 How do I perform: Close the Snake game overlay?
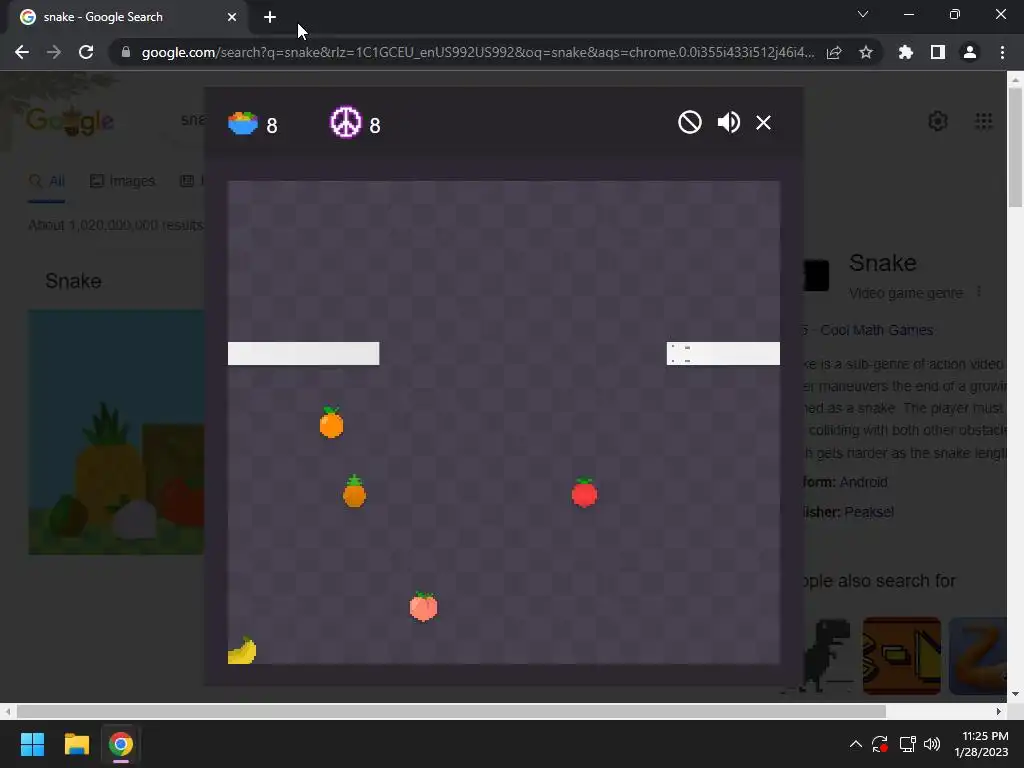tap(763, 122)
